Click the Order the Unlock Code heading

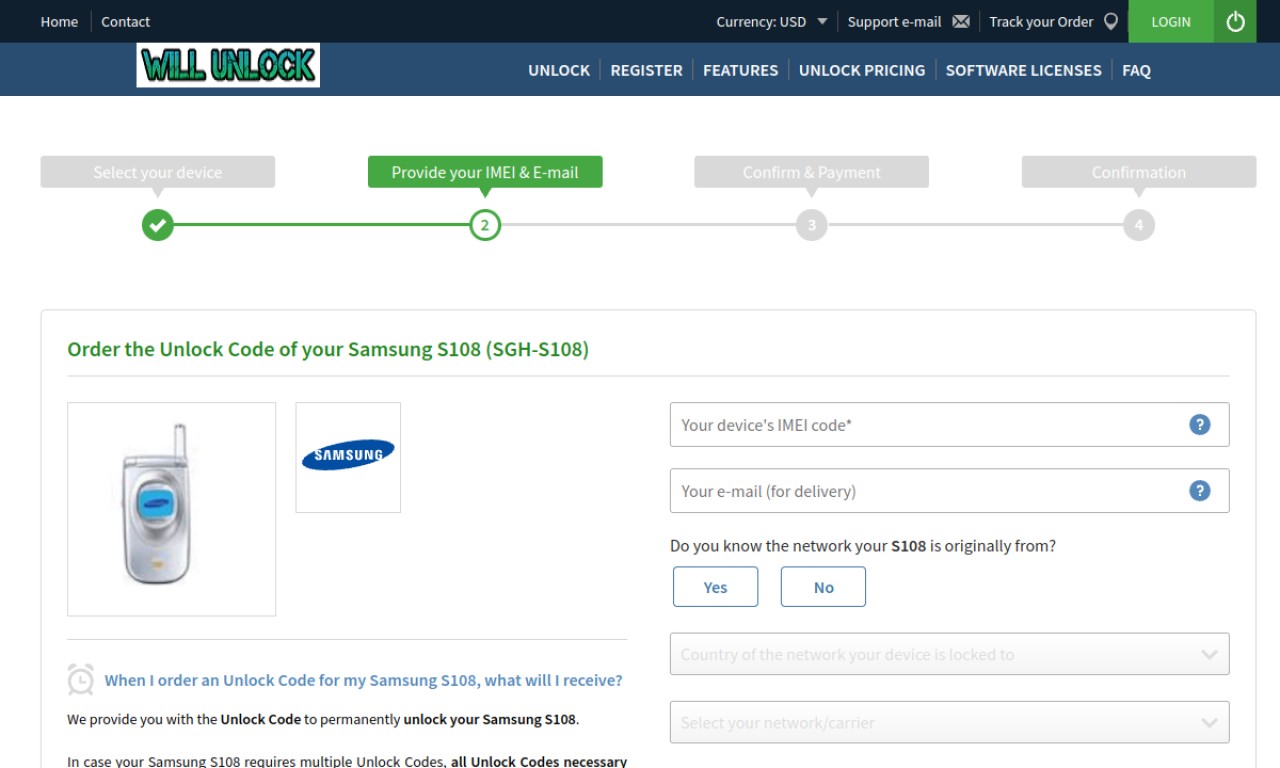(x=328, y=349)
